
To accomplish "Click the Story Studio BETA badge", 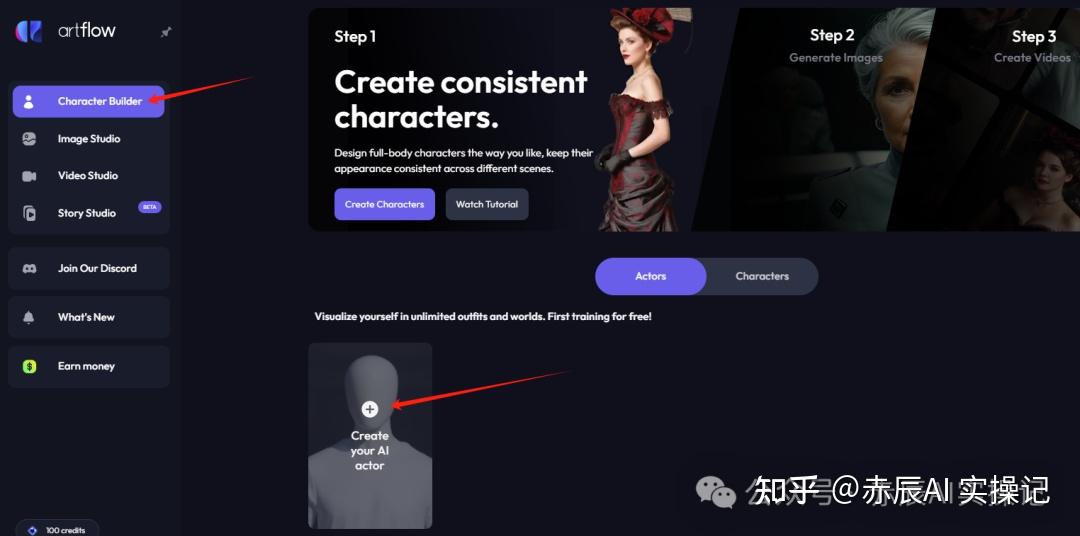I will coord(149,207).
